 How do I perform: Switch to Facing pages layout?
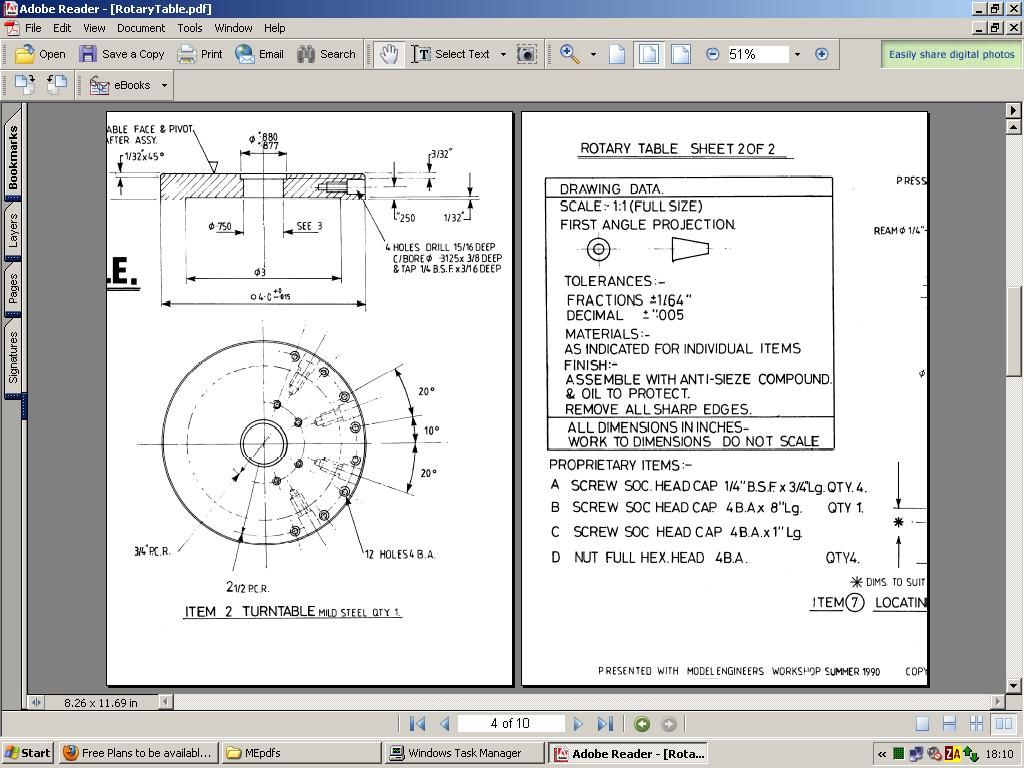pyautogui.click(x=1004, y=724)
